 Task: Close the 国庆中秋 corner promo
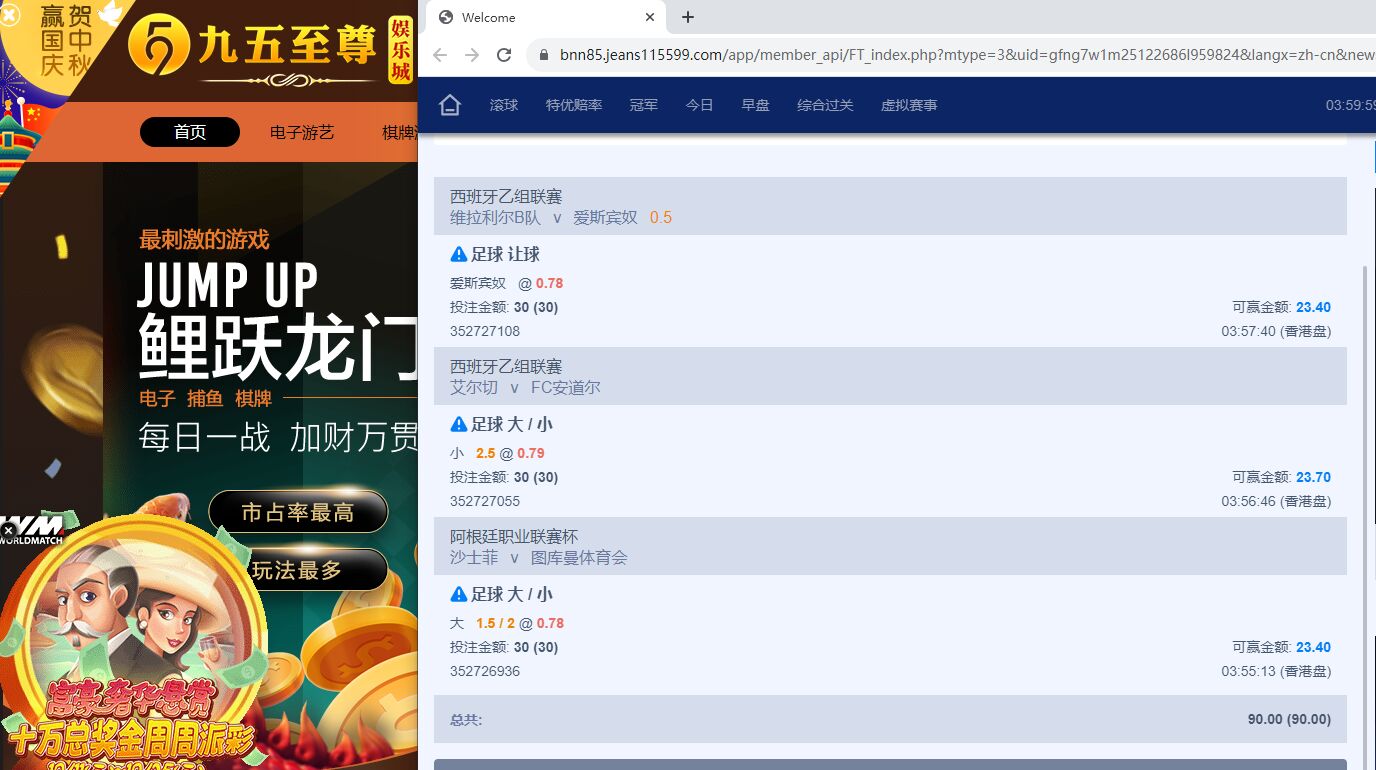9,14
